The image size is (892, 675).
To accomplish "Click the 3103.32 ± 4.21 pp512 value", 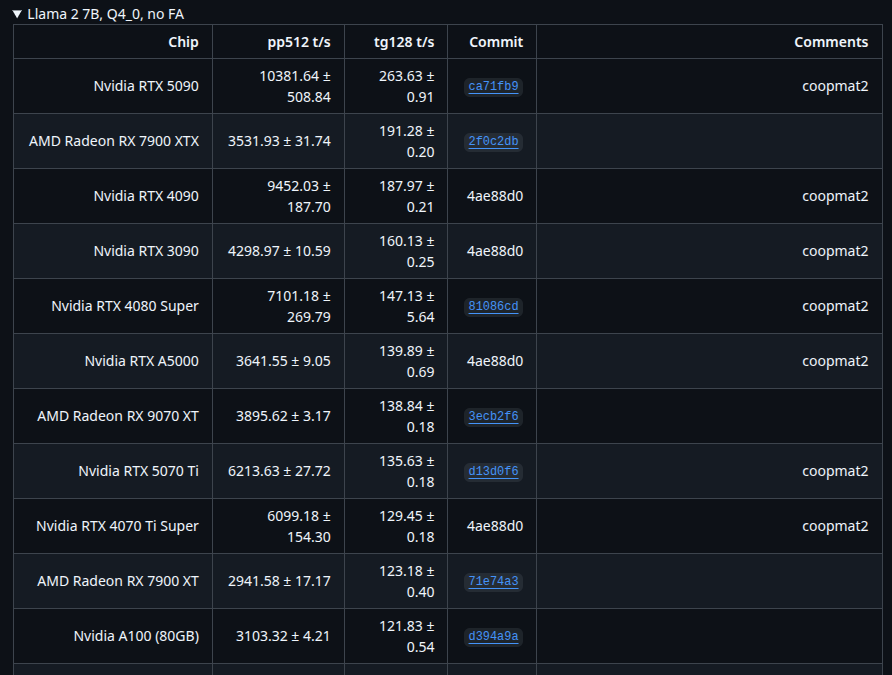I will point(283,636).
